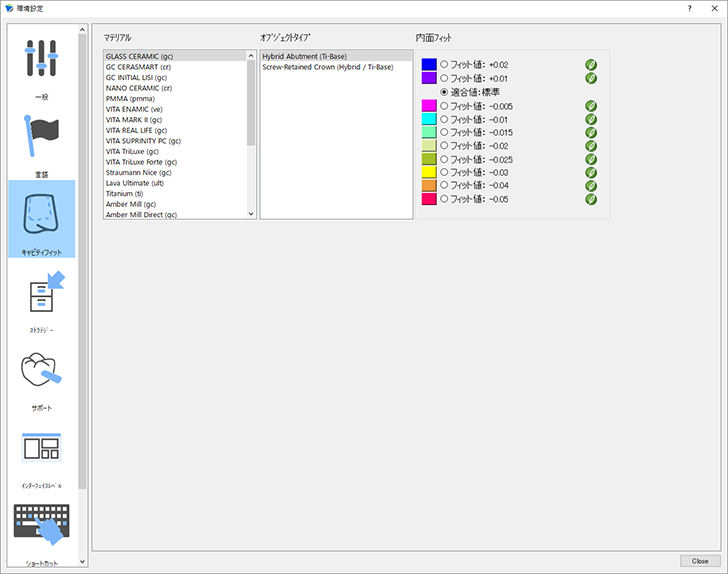Click the green check icon beside -0.02

(x=591, y=146)
